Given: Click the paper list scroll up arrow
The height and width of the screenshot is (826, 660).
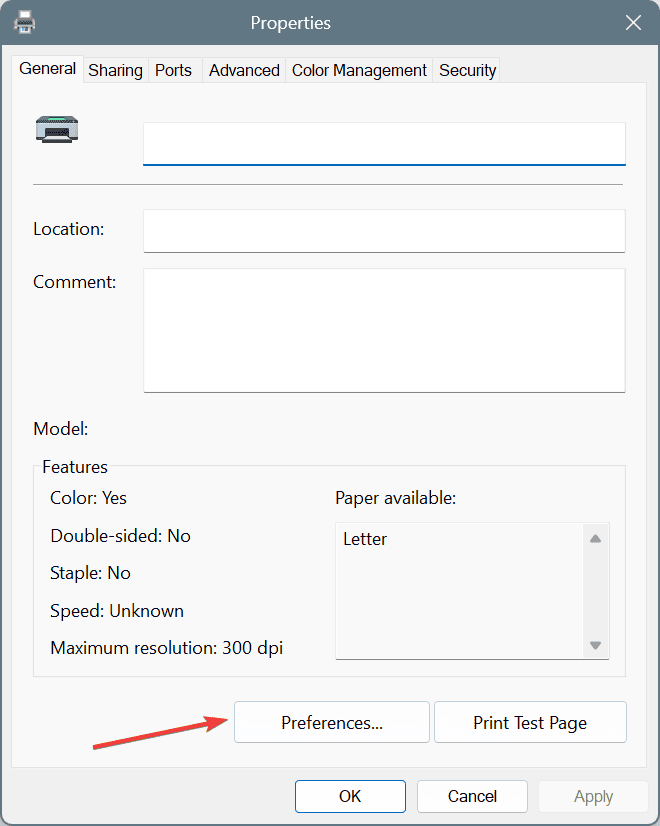Looking at the screenshot, I should pyautogui.click(x=596, y=538).
